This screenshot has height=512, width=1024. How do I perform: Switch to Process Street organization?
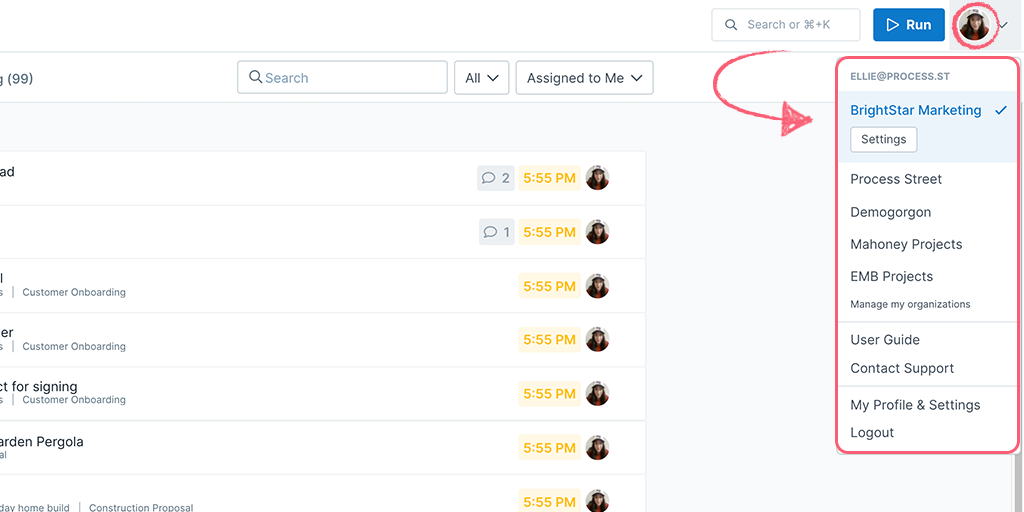click(x=896, y=179)
